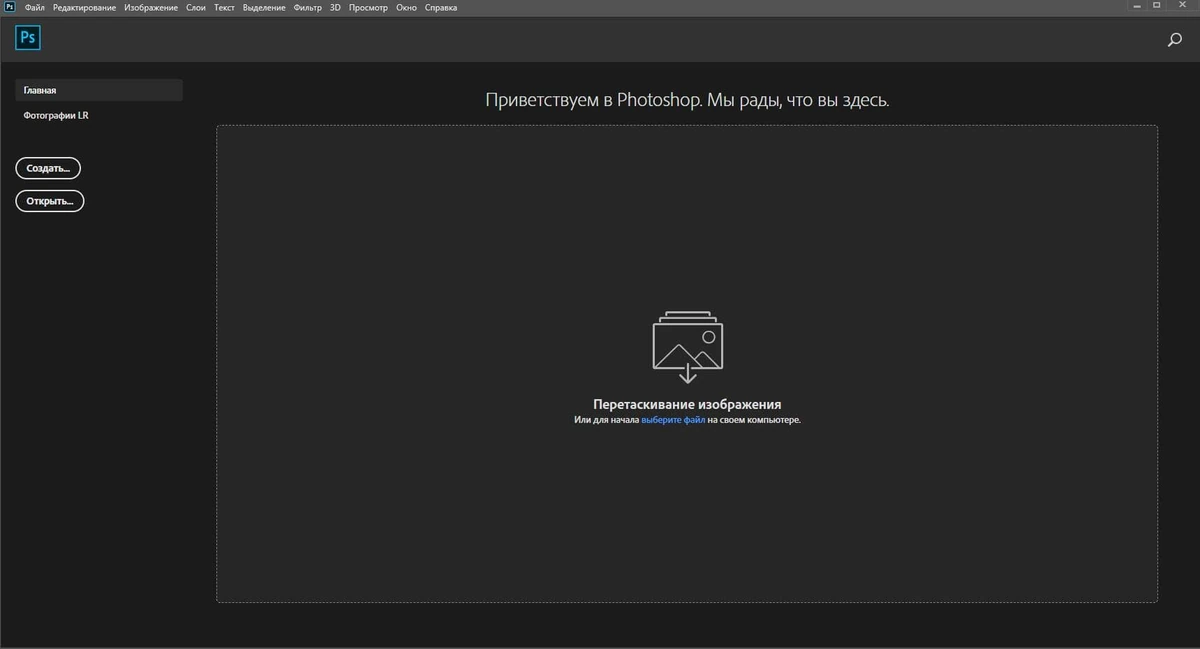Open the Изображение menu
The image size is (1200, 649).
(151, 7)
